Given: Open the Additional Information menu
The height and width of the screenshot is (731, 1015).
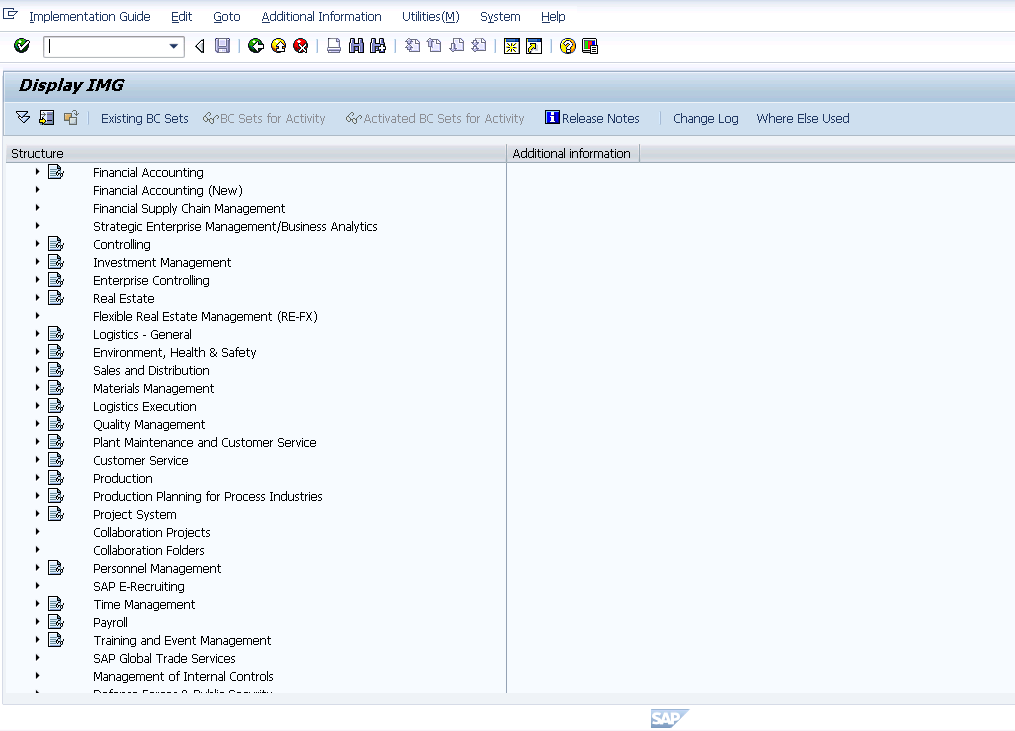Looking at the screenshot, I should [321, 16].
